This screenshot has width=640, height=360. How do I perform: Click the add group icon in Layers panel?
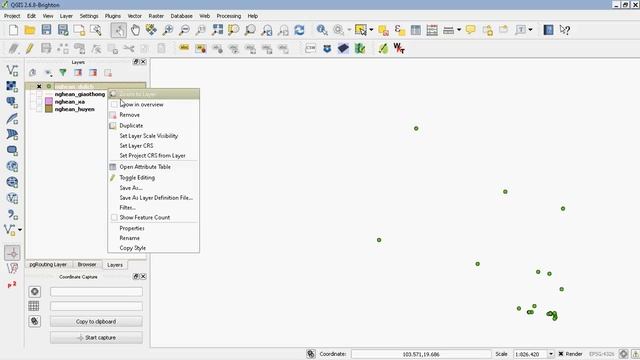[x=33, y=73]
